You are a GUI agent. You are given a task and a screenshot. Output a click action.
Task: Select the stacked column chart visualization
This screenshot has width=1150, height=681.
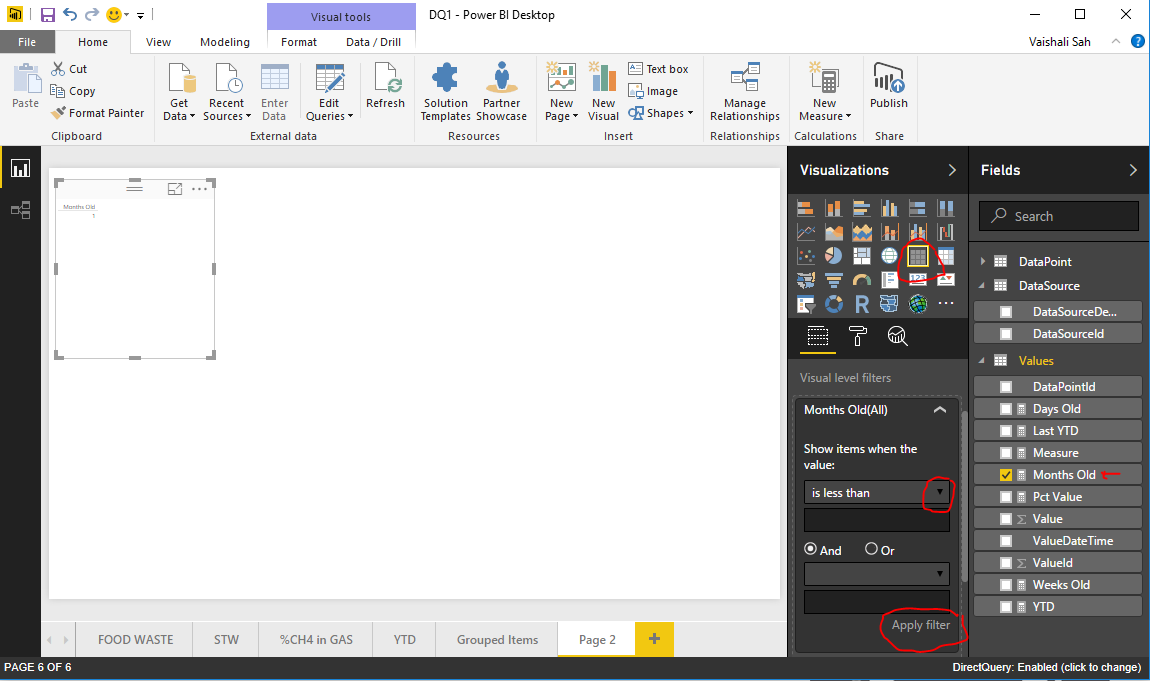click(x=833, y=209)
